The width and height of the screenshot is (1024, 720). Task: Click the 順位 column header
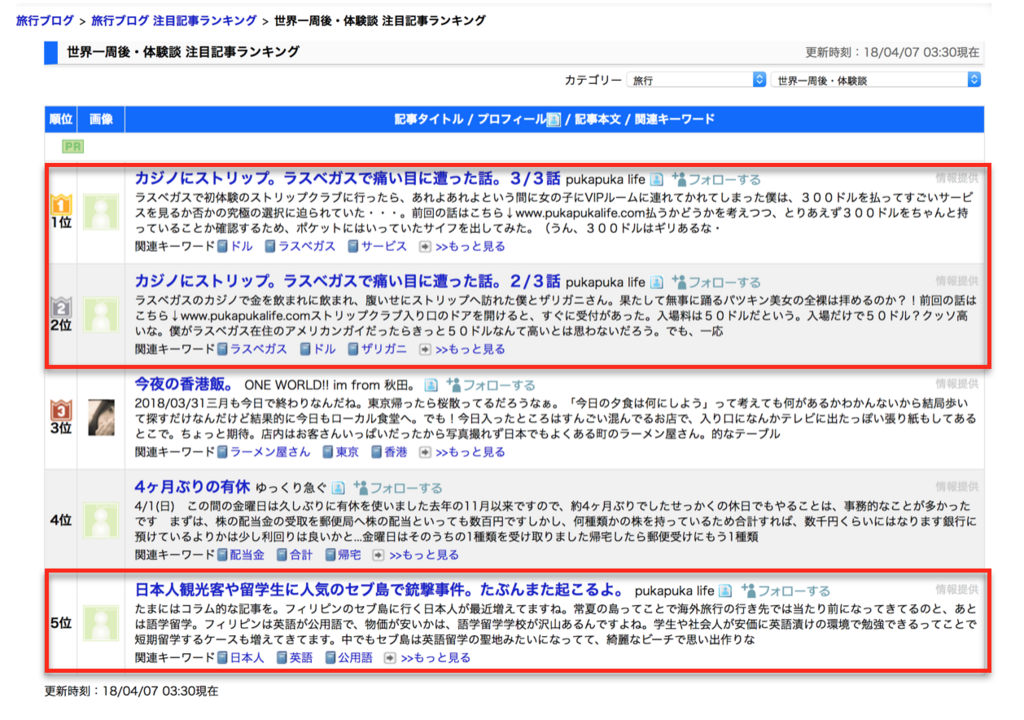point(61,119)
